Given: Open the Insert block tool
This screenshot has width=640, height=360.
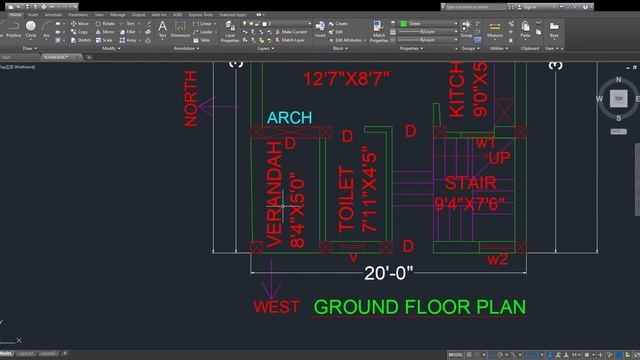Looking at the screenshot, I should point(320,29).
